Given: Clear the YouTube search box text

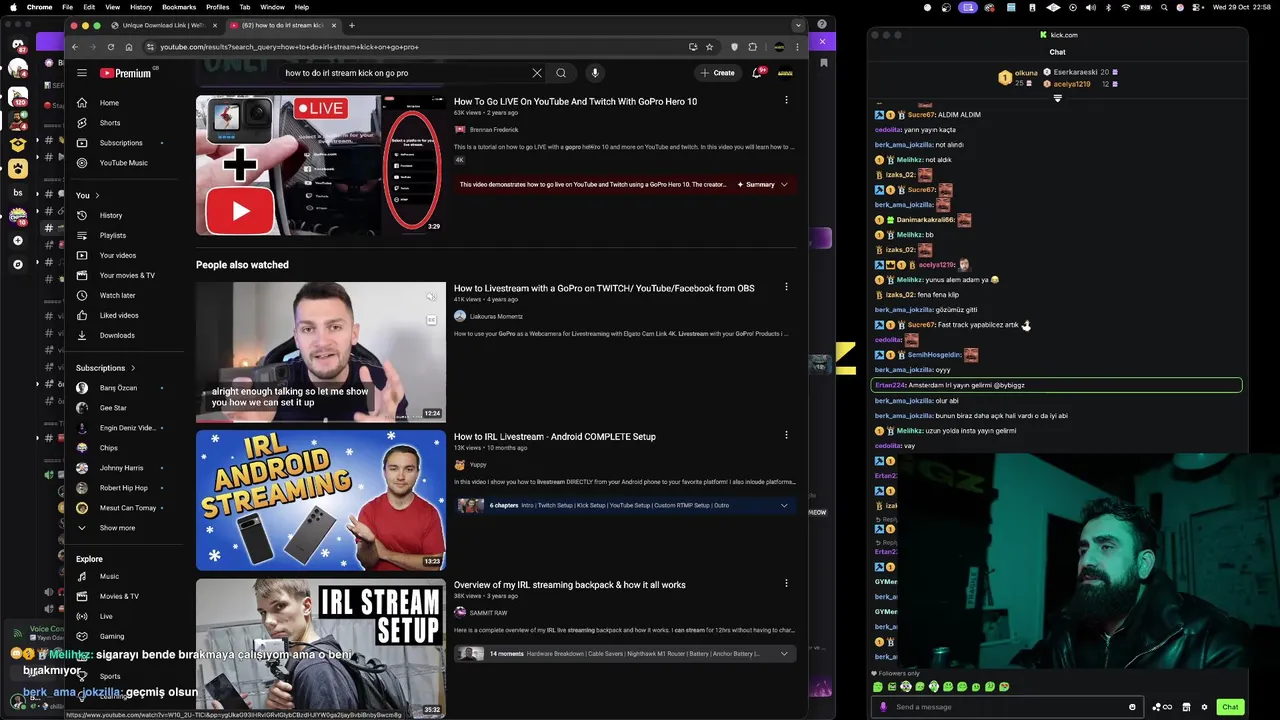Looking at the screenshot, I should pos(537,73).
